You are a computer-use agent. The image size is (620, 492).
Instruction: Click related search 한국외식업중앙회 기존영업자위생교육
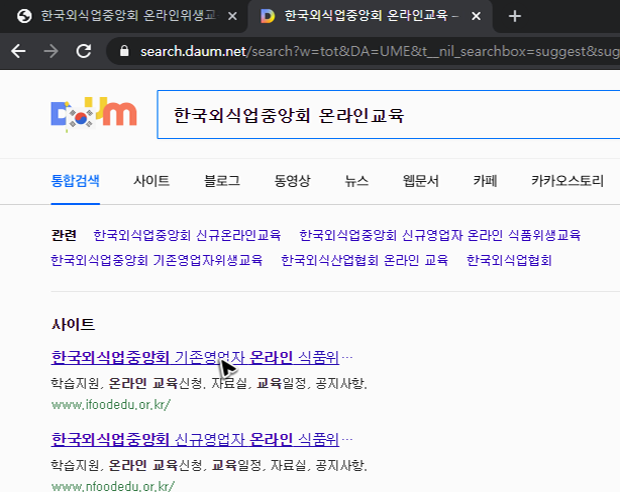[x=157, y=260]
